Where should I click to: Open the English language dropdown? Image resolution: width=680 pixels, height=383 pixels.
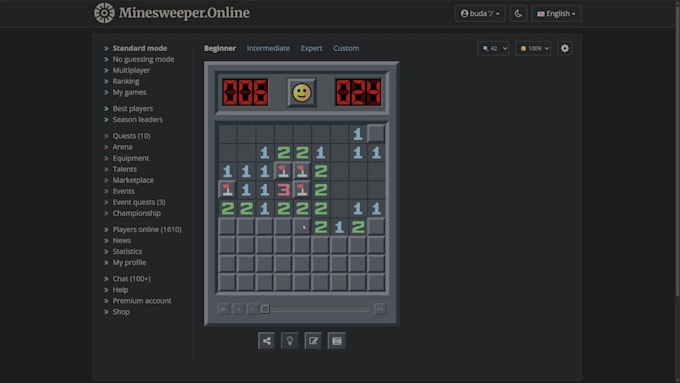pyautogui.click(x=556, y=13)
